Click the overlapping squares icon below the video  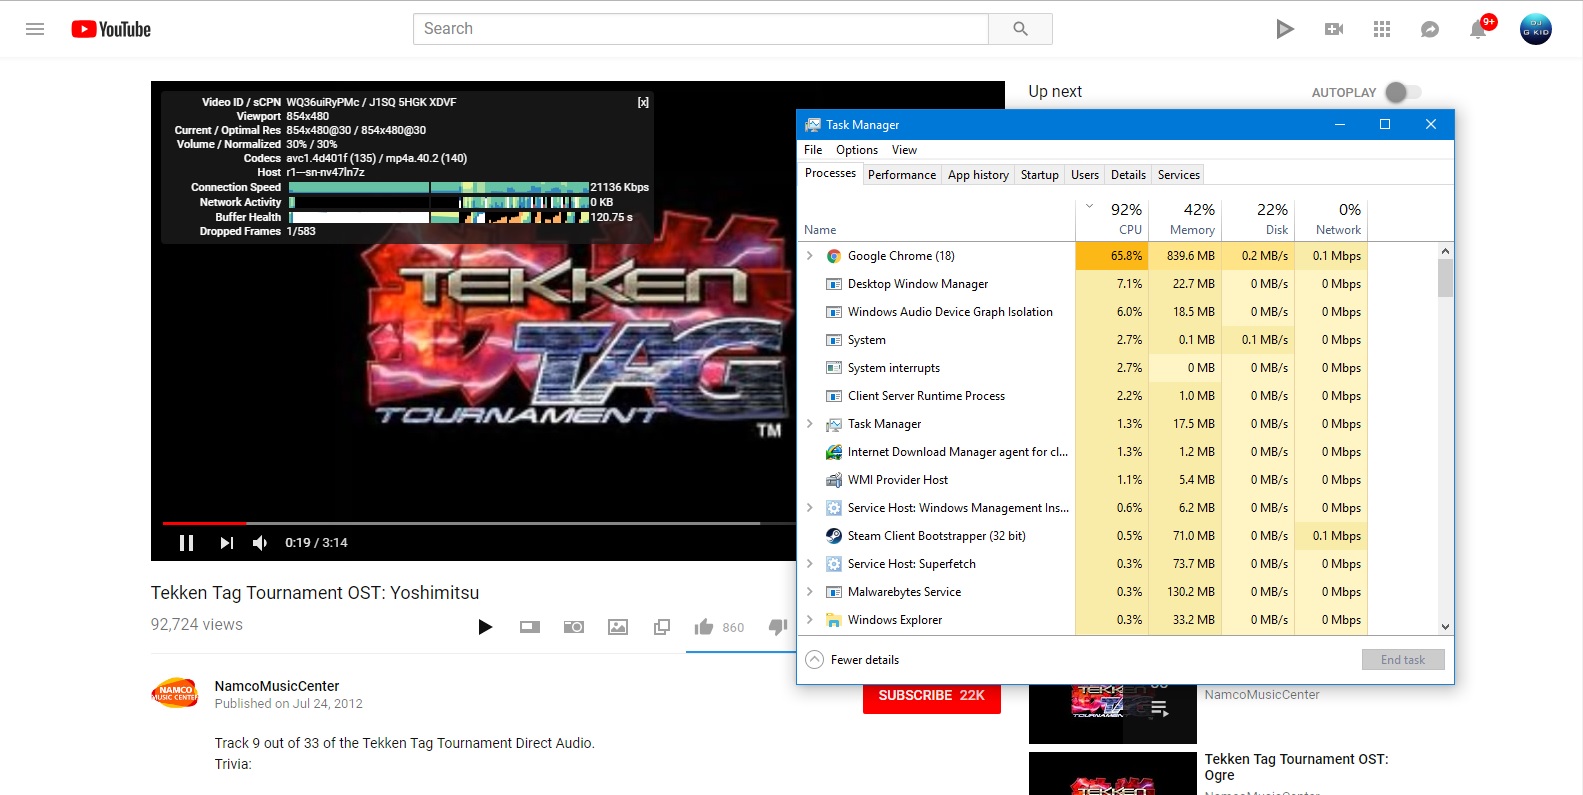point(662,627)
